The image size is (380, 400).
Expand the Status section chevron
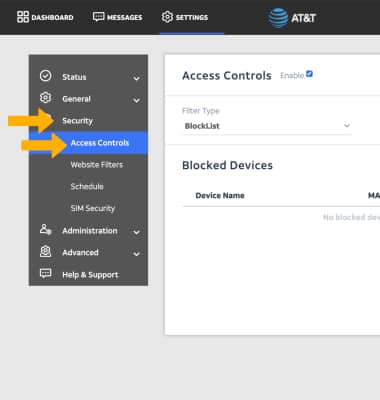pos(136,78)
